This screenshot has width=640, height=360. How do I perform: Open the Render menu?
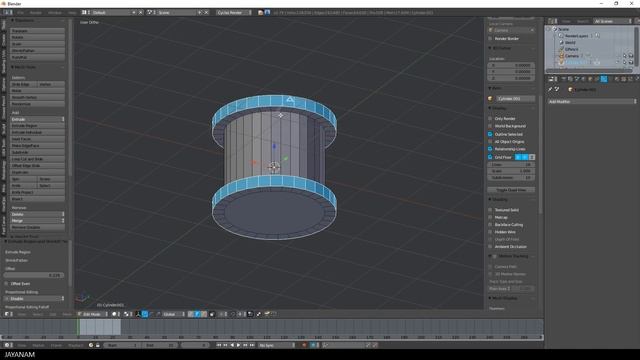pyautogui.click(x=36, y=12)
